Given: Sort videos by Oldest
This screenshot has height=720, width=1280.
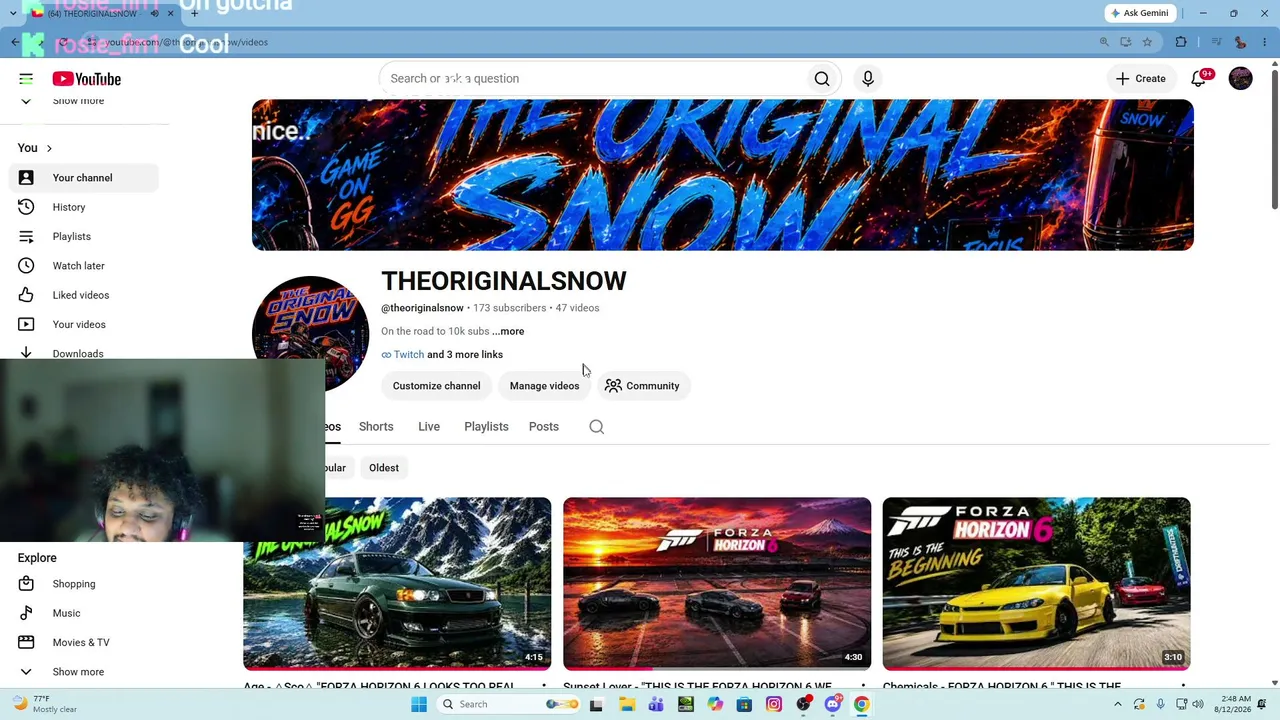Looking at the screenshot, I should click(384, 468).
